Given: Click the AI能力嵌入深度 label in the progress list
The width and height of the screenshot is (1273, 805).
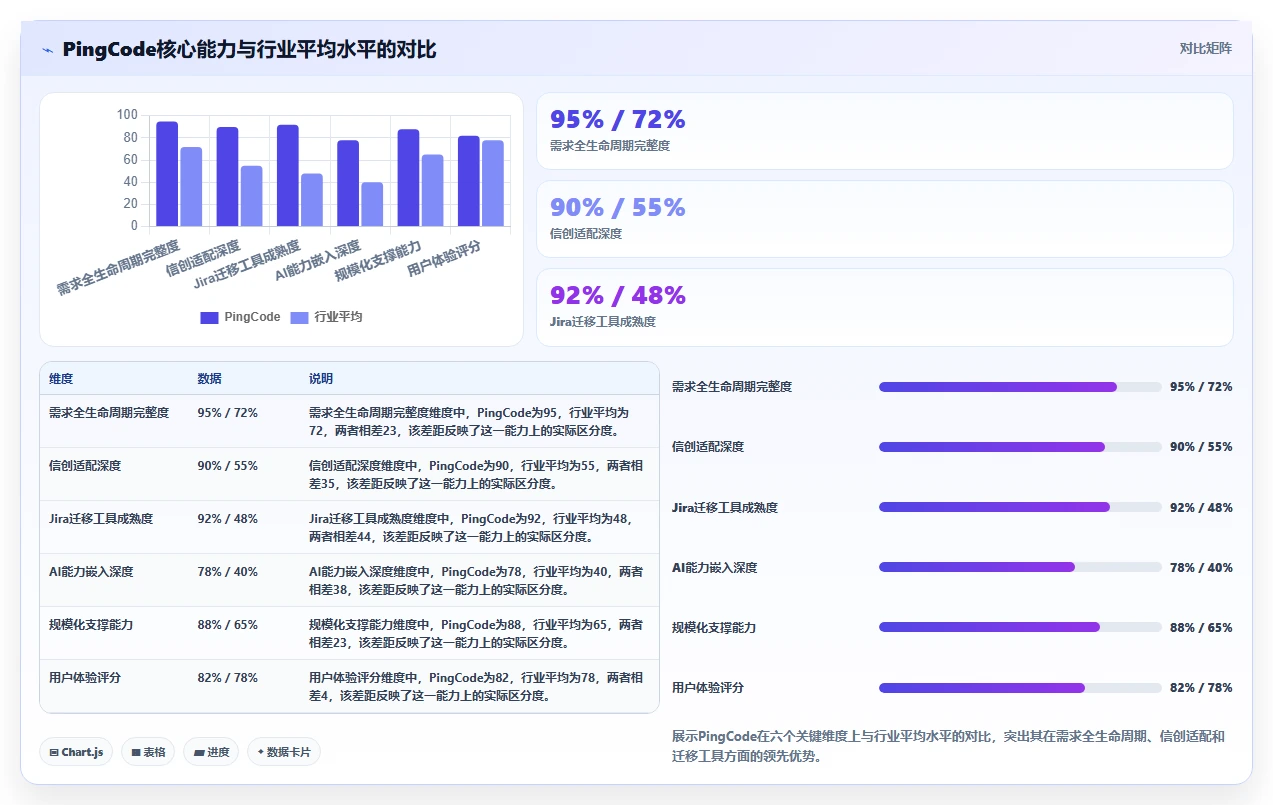Looking at the screenshot, I should 714,568.
